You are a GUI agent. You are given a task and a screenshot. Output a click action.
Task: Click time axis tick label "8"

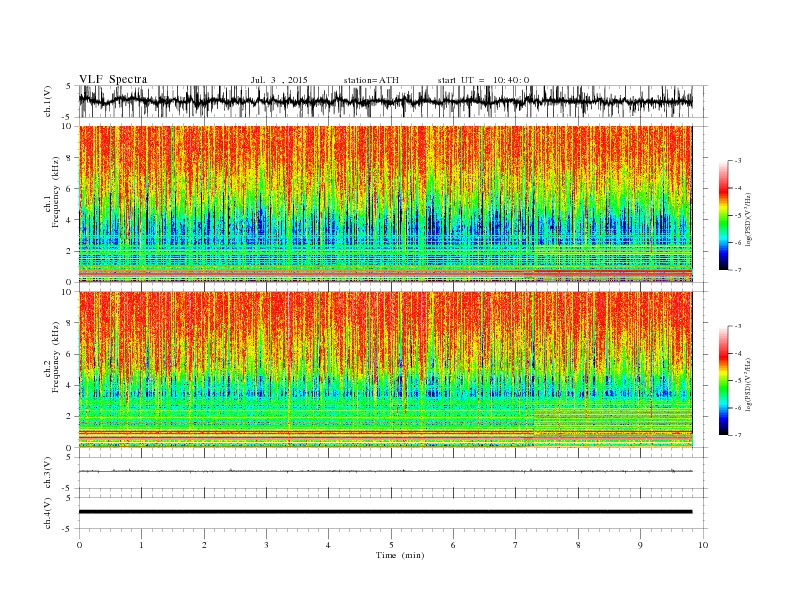click(x=578, y=545)
